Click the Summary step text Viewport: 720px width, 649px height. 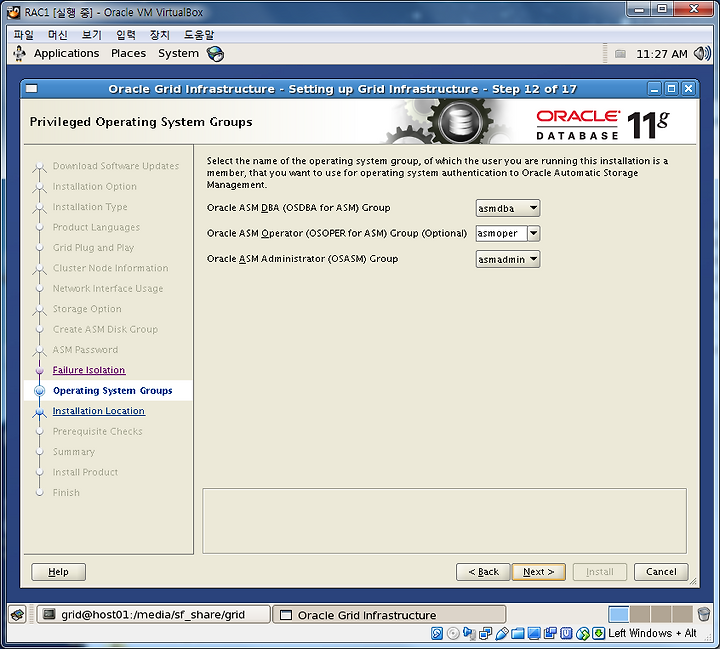pyautogui.click(x=74, y=452)
